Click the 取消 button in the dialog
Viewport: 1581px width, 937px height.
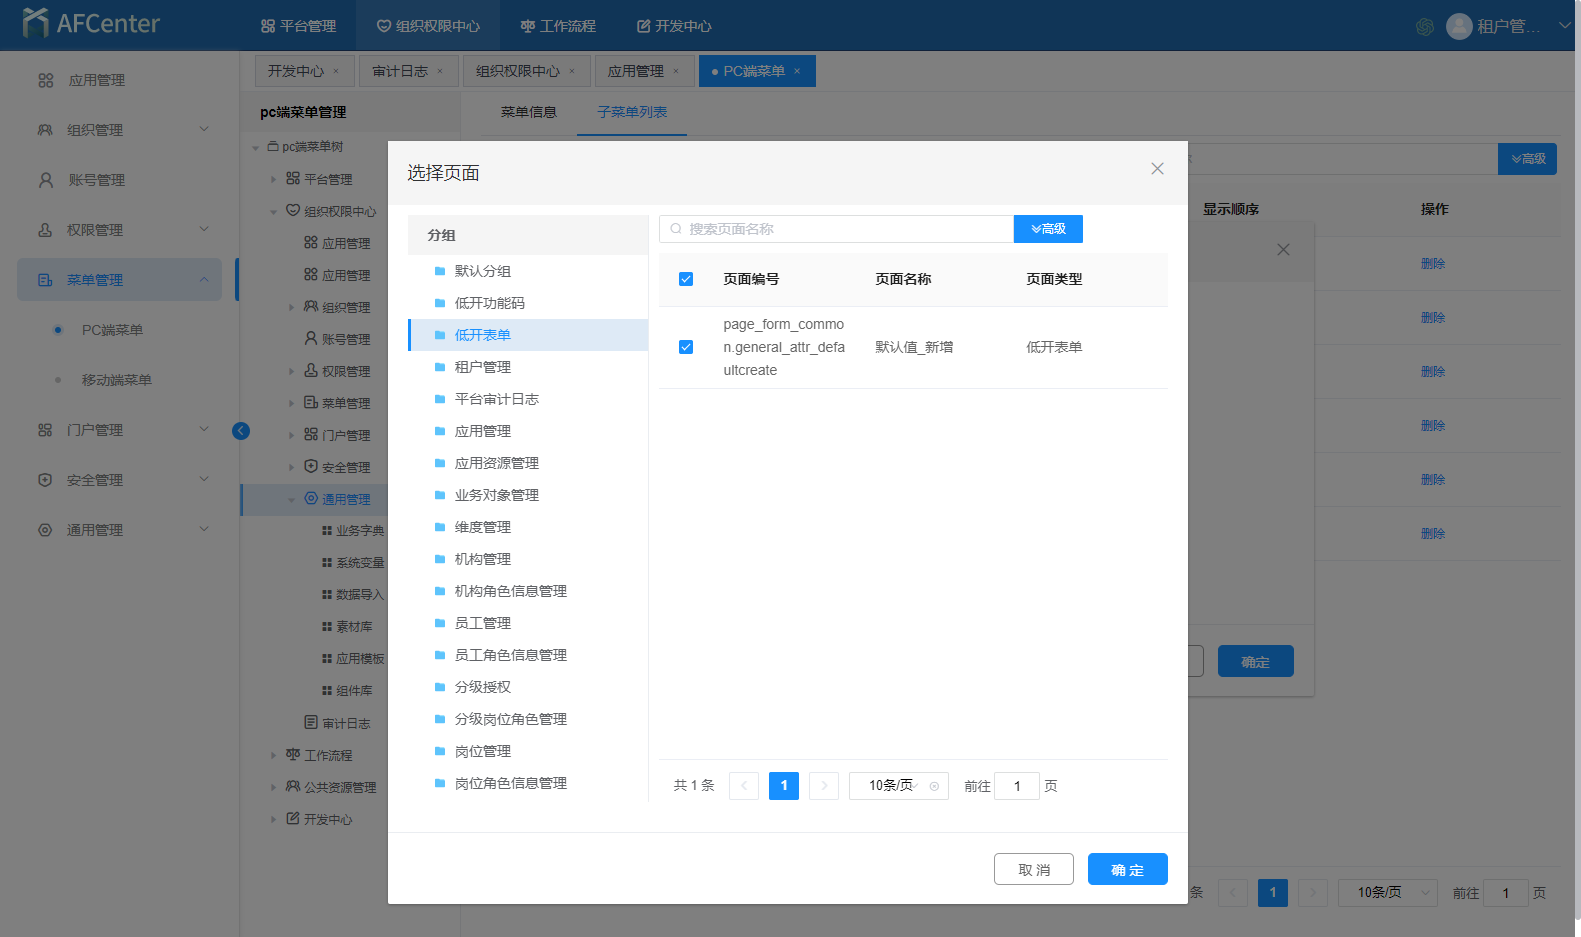coord(1033,869)
